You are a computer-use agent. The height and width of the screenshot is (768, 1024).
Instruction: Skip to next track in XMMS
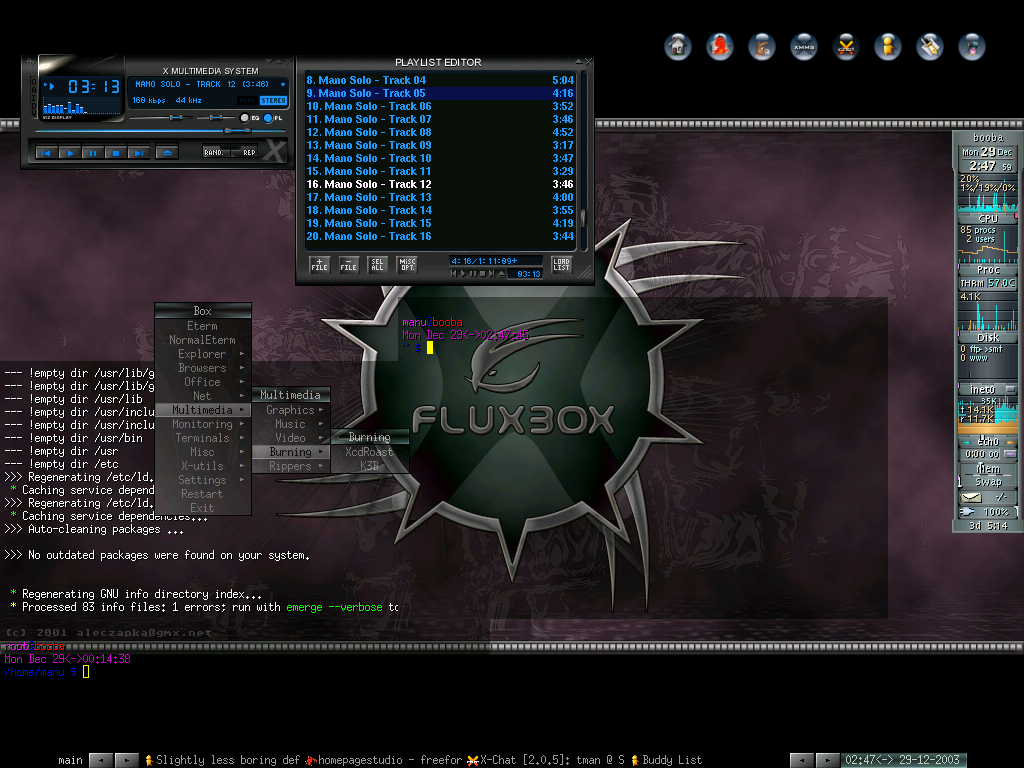coord(138,153)
